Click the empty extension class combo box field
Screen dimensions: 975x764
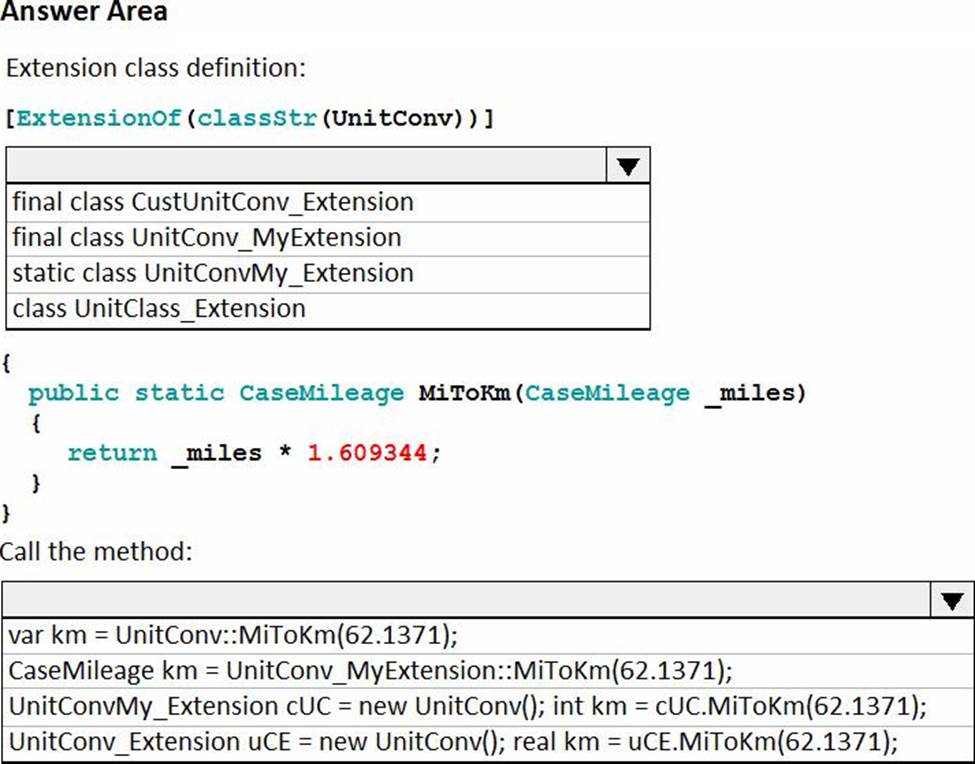coord(306,166)
